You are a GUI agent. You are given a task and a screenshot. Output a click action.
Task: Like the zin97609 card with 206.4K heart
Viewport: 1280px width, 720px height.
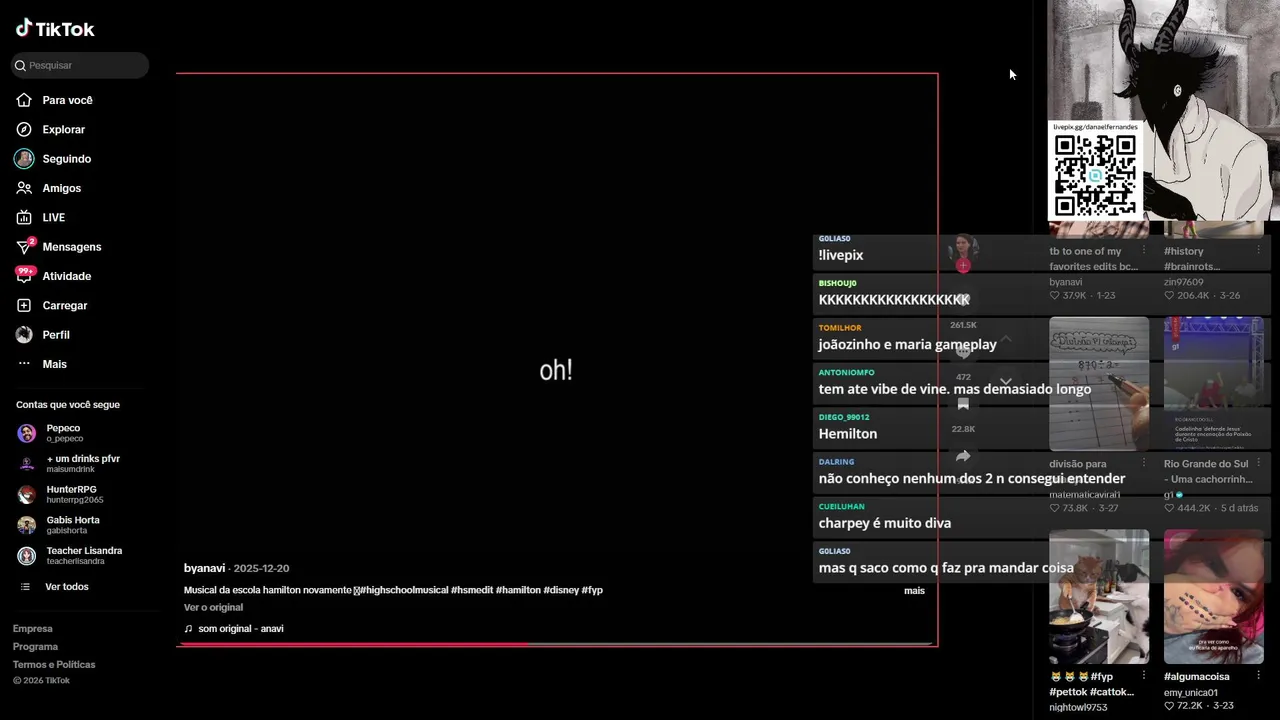point(1170,296)
